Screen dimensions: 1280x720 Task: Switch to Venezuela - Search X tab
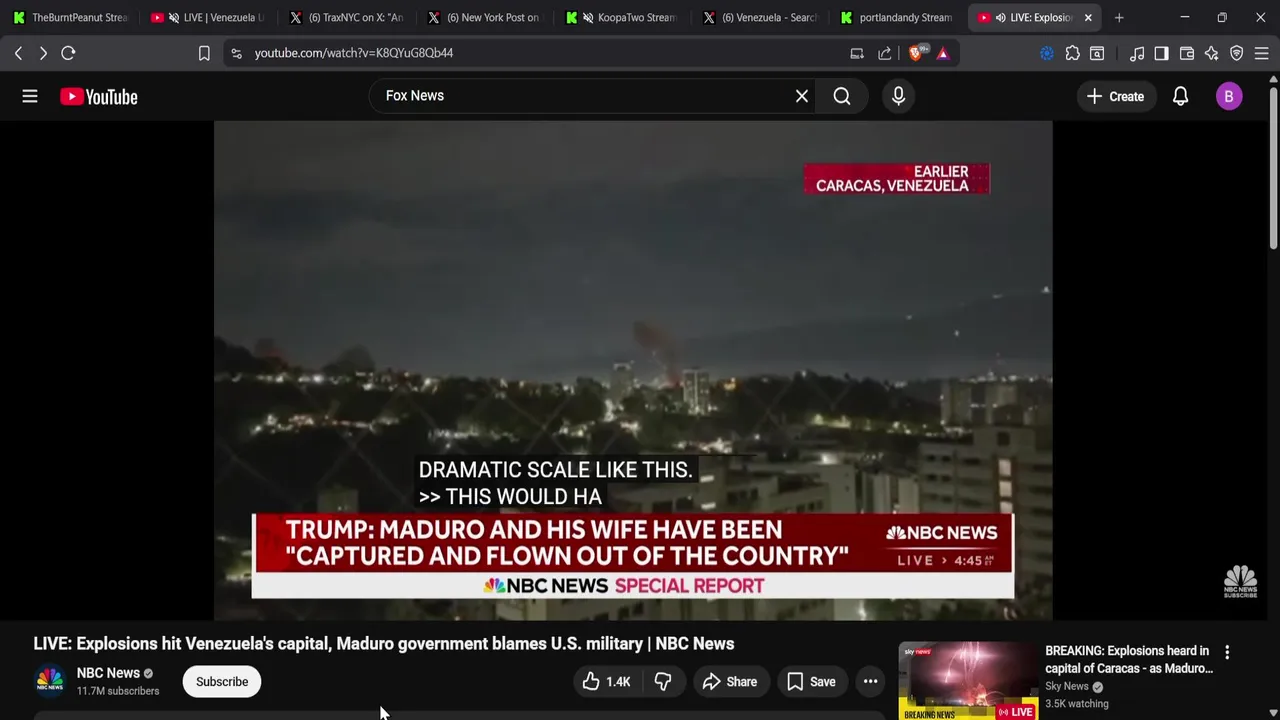click(x=759, y=18)
